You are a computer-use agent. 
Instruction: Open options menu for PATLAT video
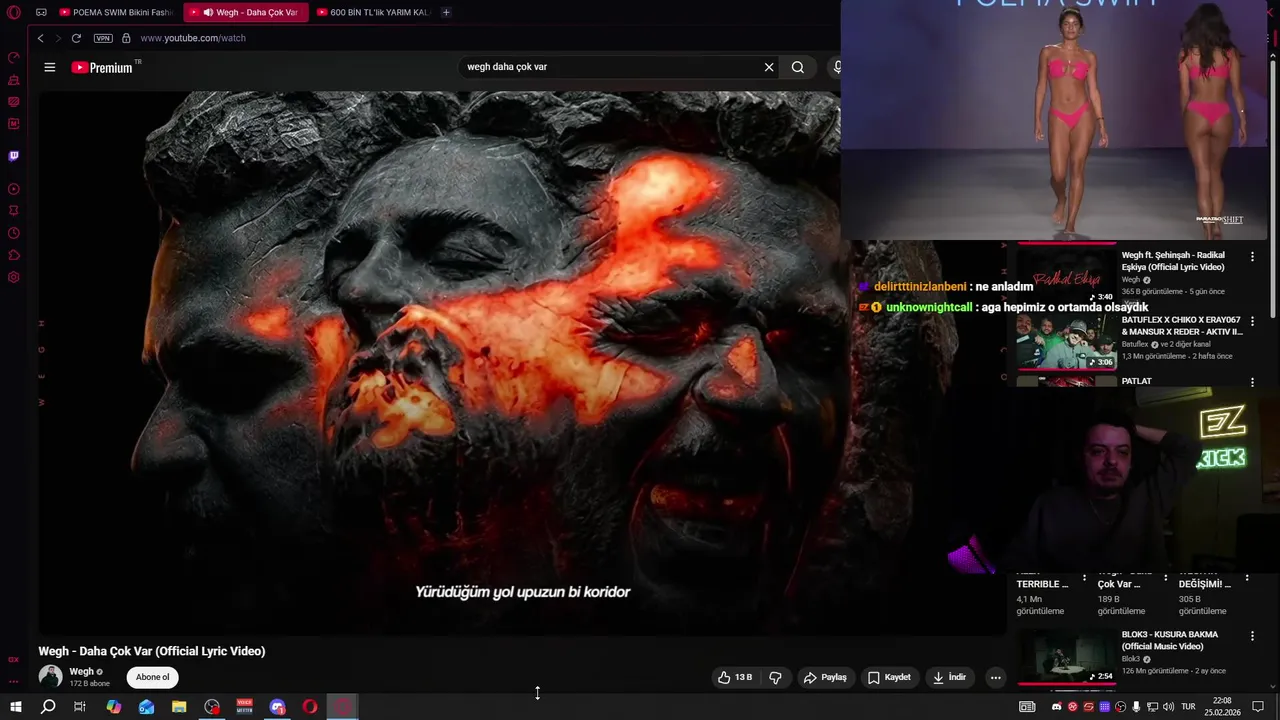(x=1252, y=382)
